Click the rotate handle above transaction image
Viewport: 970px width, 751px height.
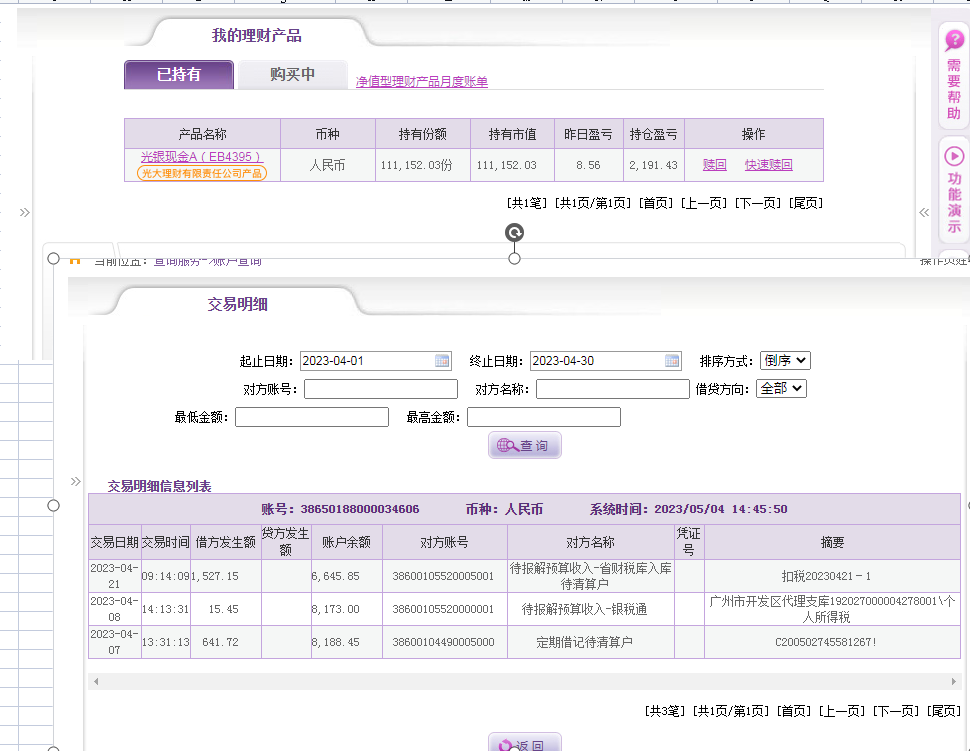point(514,233)
